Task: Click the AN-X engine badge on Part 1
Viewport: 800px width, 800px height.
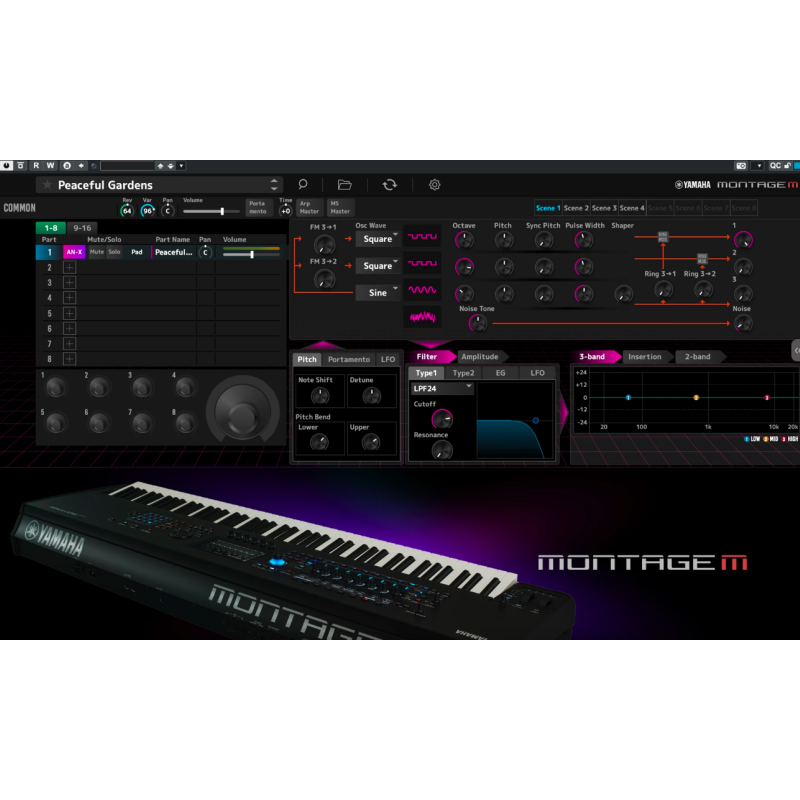Action: coord(74,252)
